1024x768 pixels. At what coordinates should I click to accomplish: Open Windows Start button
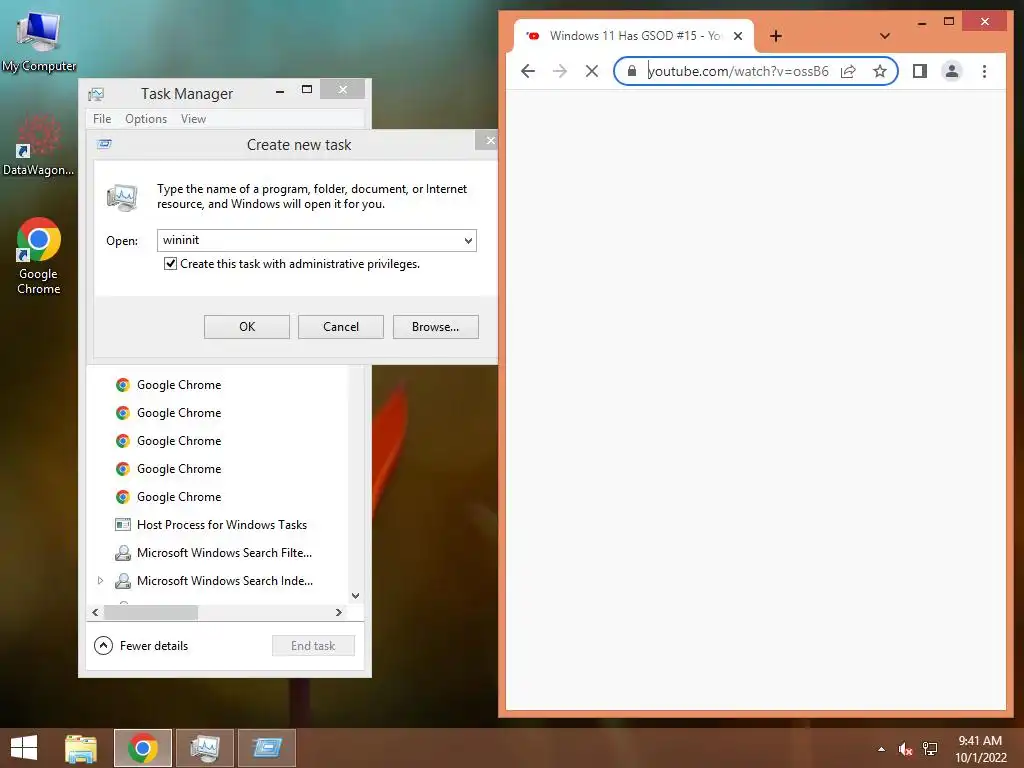(x=24, y=748)
